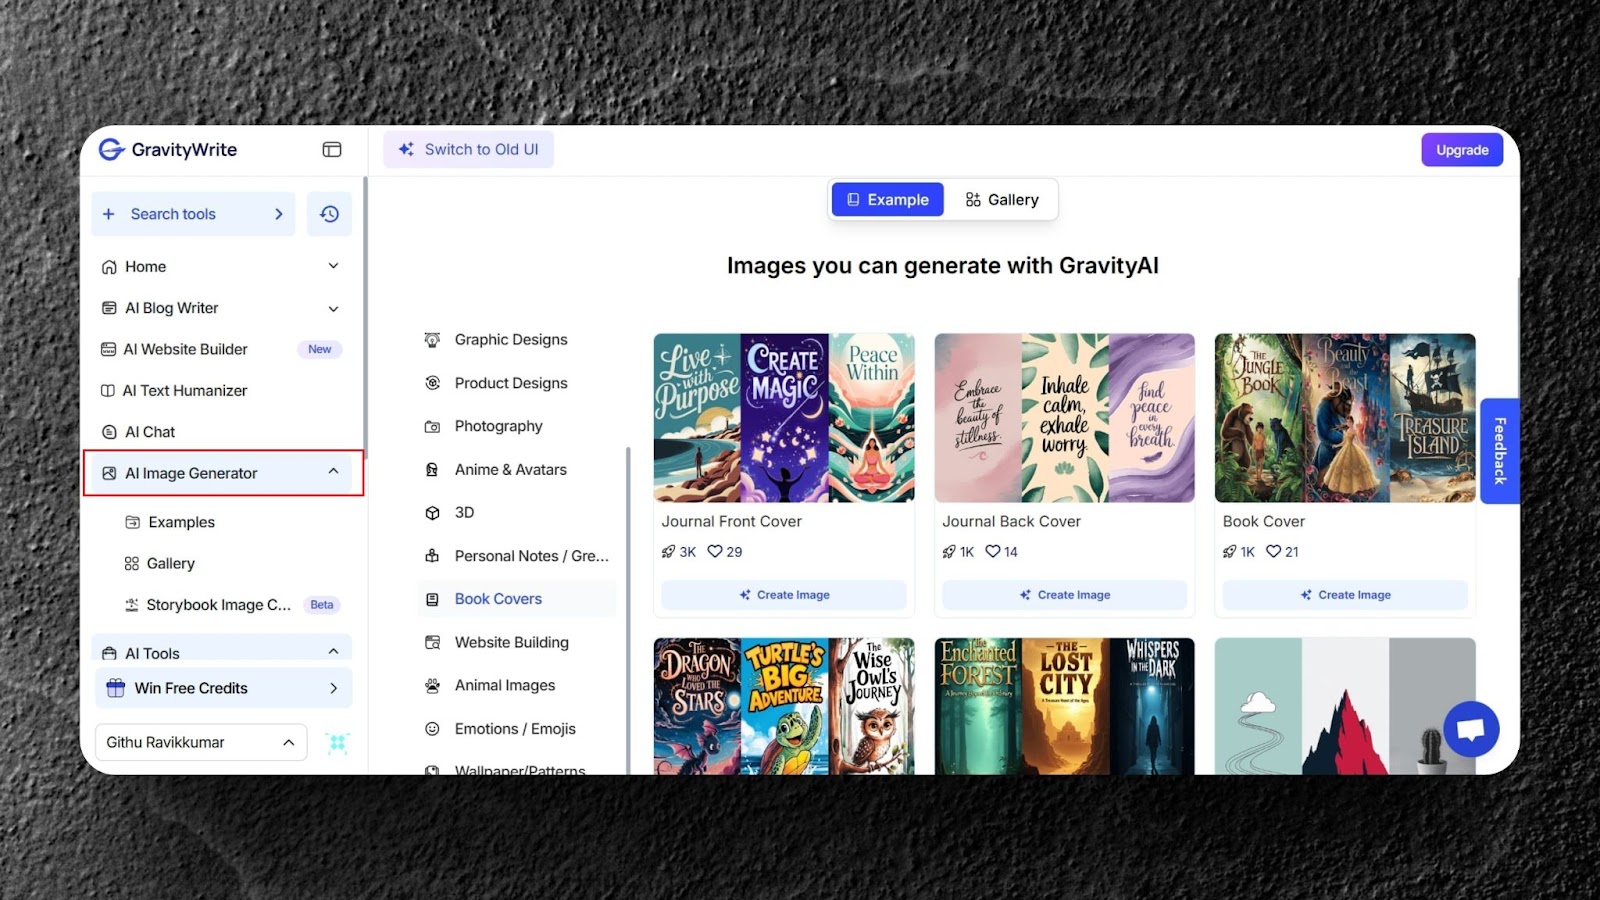Image resolution: width=1600 pixels, height=900 pixels.
Task: Click the GravityWrite logo
Action: click(x=167, y=150)
